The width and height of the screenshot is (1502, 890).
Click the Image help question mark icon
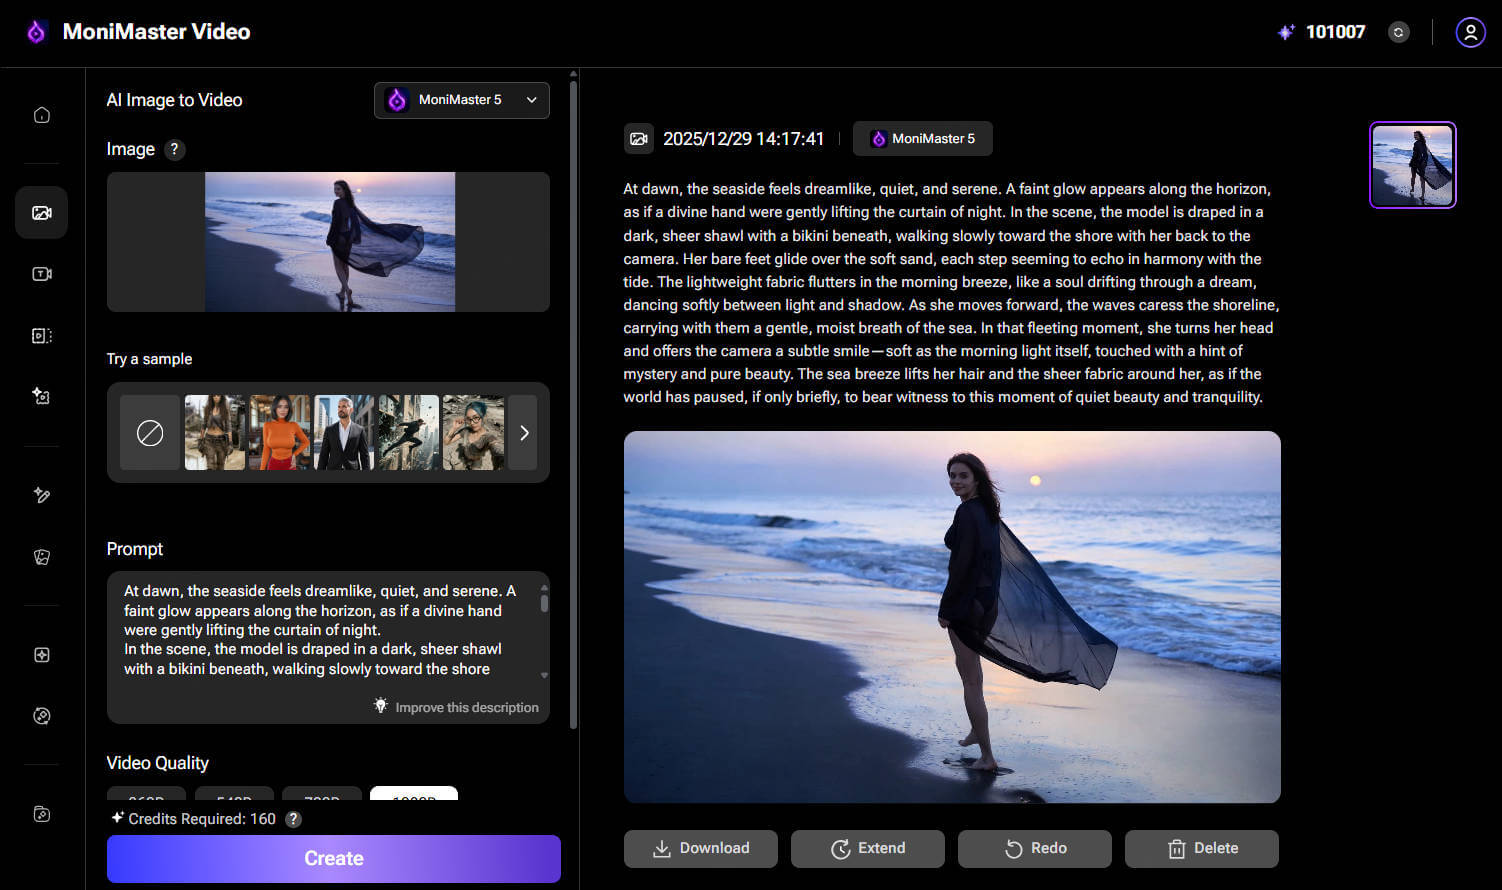(174, 149)
